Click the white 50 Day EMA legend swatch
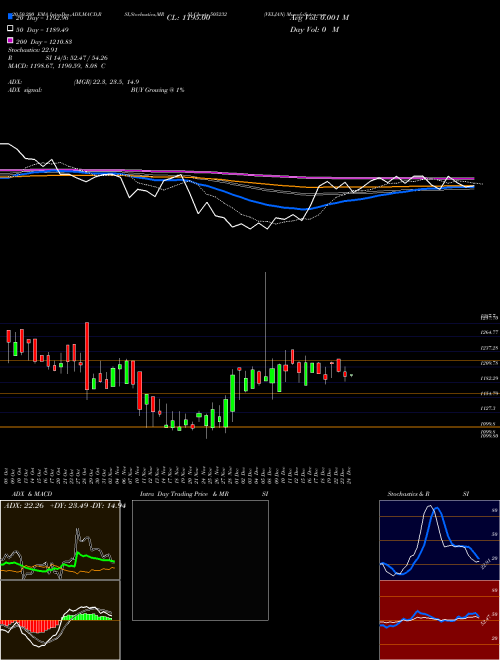500x660 pixels. point(10,29)
